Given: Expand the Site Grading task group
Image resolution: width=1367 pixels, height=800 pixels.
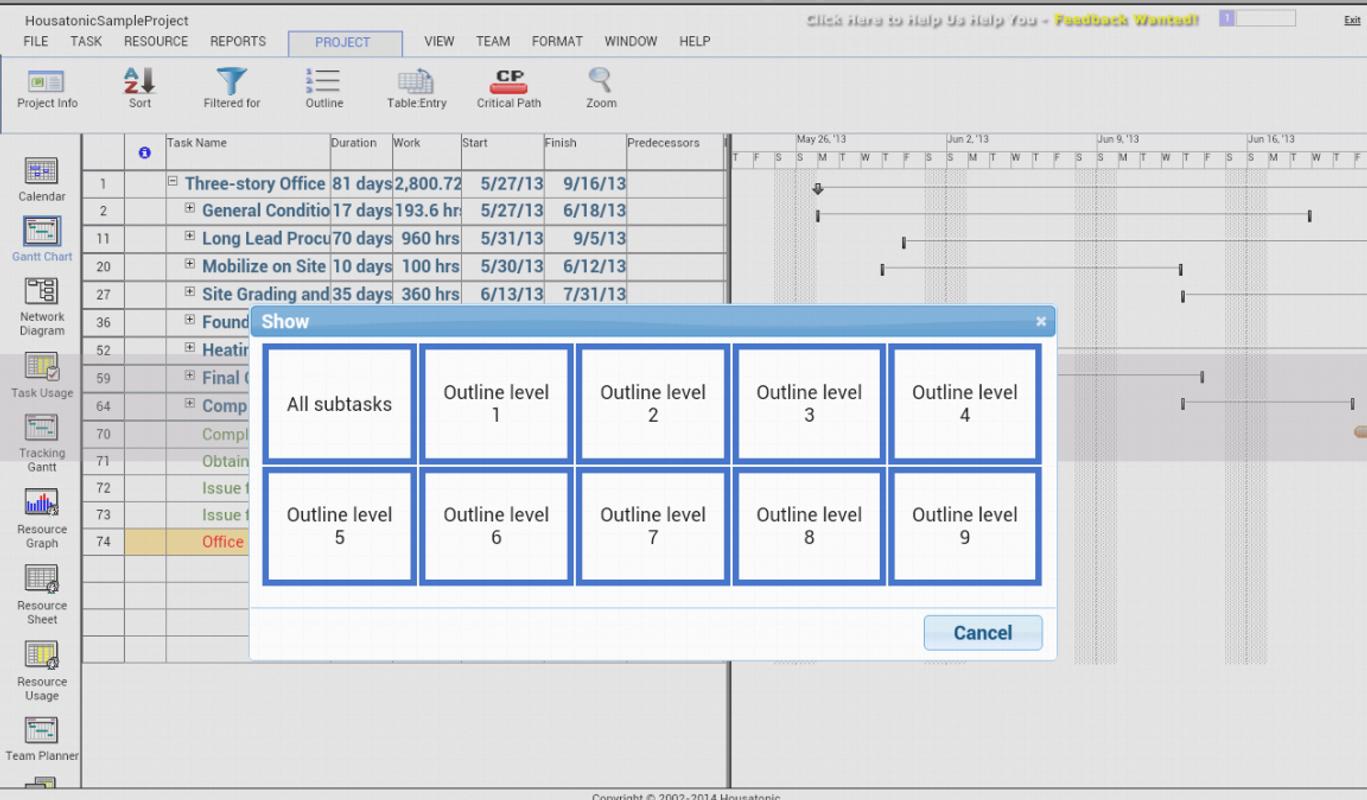Looking at the screenshot, I should (190, 293).
